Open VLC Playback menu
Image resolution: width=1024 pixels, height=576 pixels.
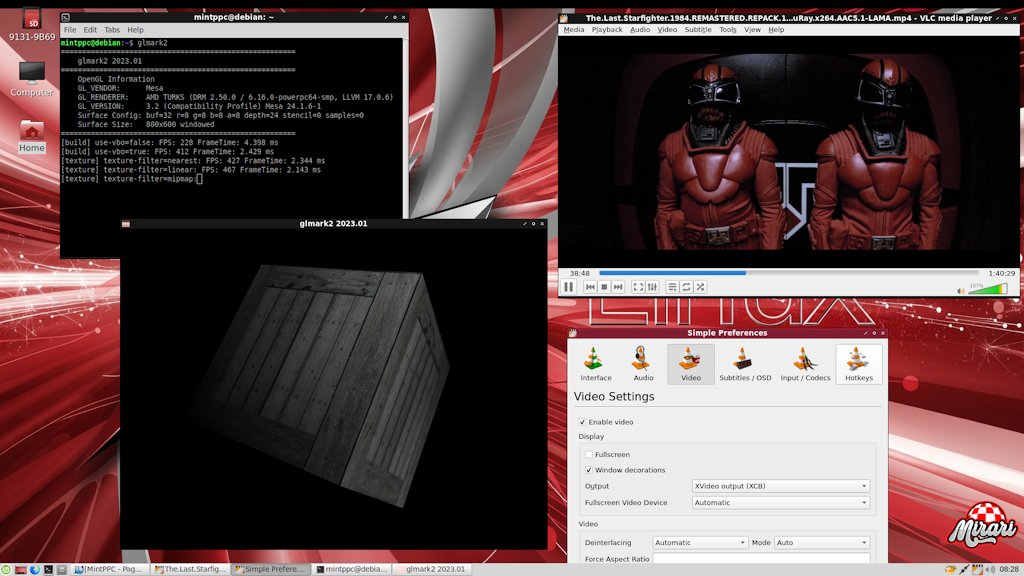607,29
